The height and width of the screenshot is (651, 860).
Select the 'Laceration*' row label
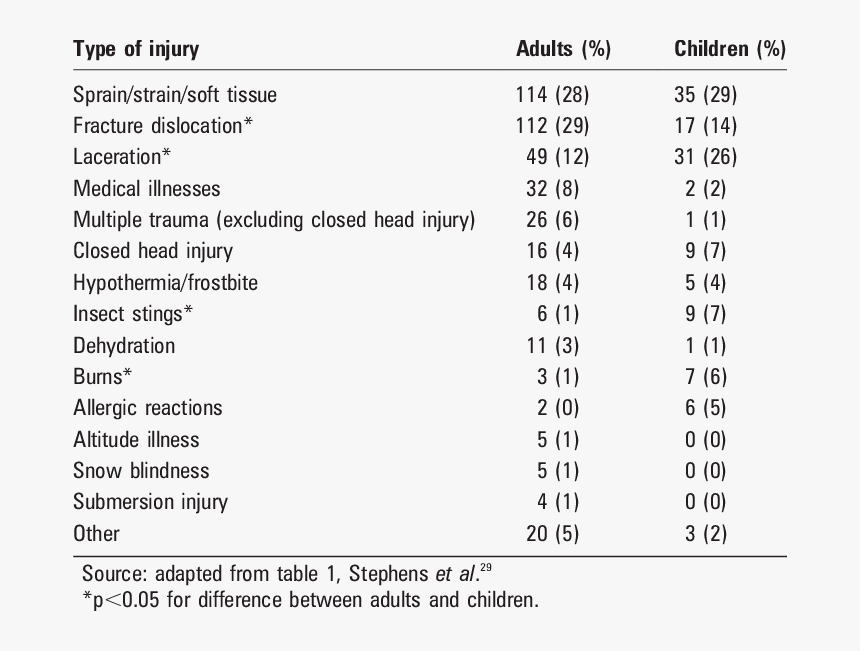[122, 157]
